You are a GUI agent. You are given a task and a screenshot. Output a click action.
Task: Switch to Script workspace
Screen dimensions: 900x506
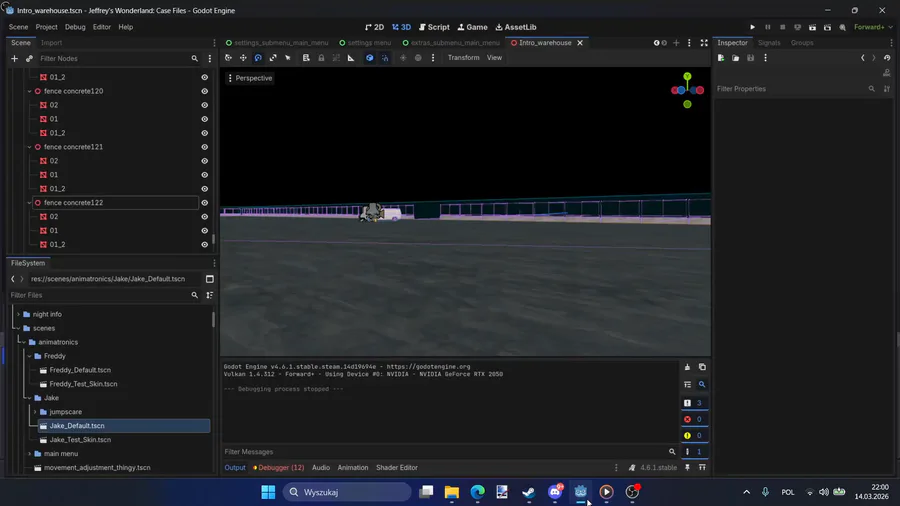434,27
